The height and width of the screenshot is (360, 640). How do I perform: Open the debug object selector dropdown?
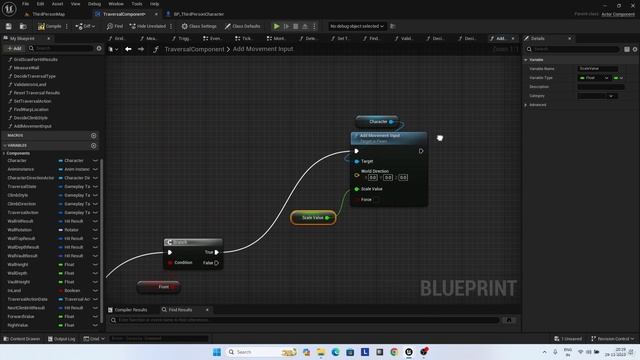[357, 26]
